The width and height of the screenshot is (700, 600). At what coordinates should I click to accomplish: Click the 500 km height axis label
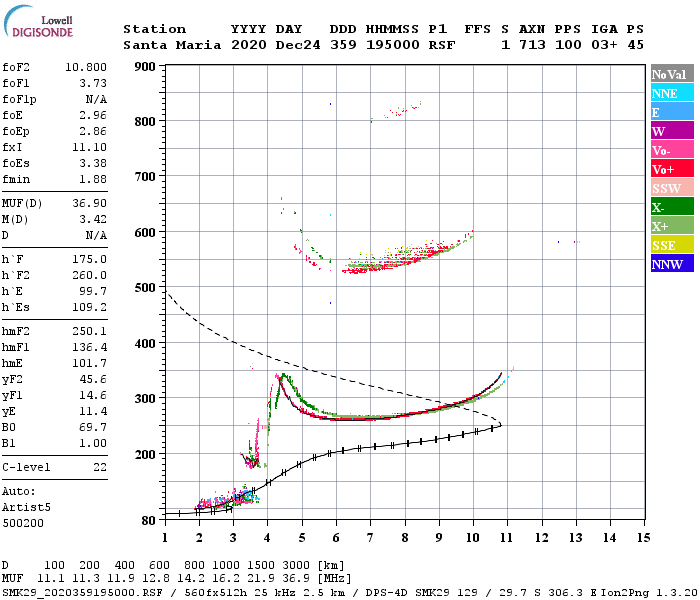click(x=145, y=288)
